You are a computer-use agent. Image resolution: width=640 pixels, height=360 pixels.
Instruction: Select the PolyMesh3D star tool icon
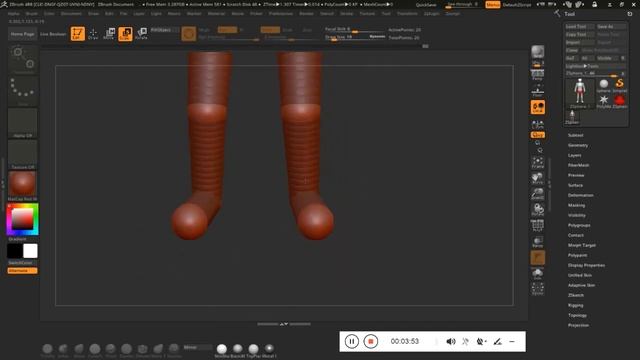pos(604,101)
